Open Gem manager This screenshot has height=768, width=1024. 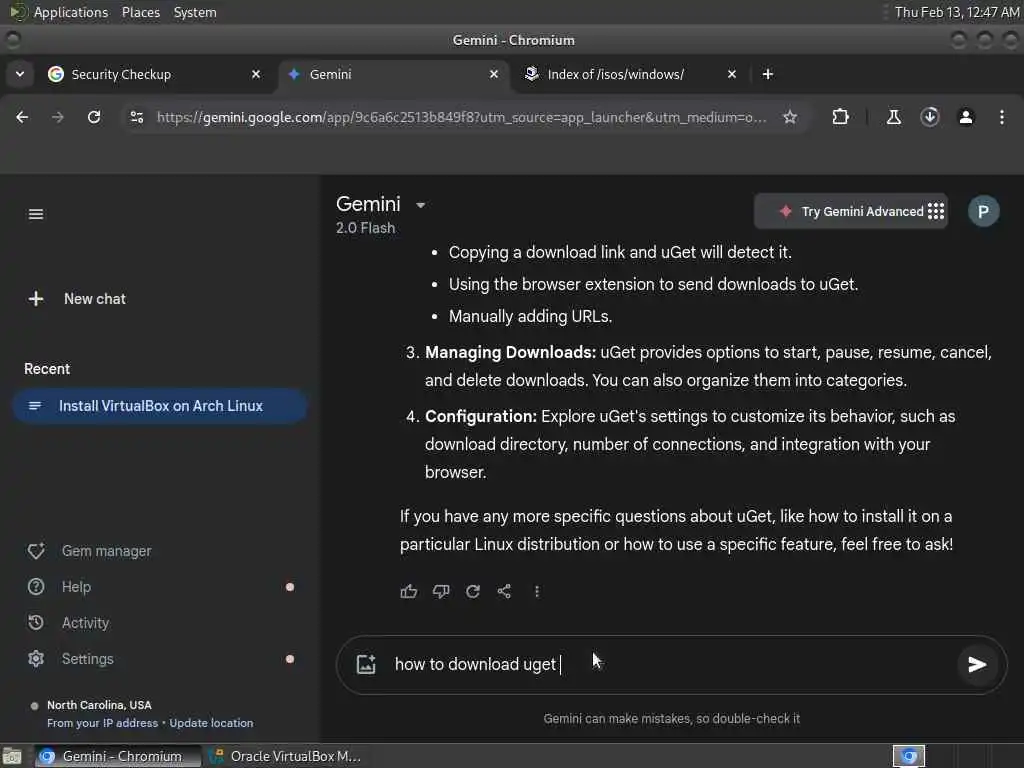tap(89, 551)
